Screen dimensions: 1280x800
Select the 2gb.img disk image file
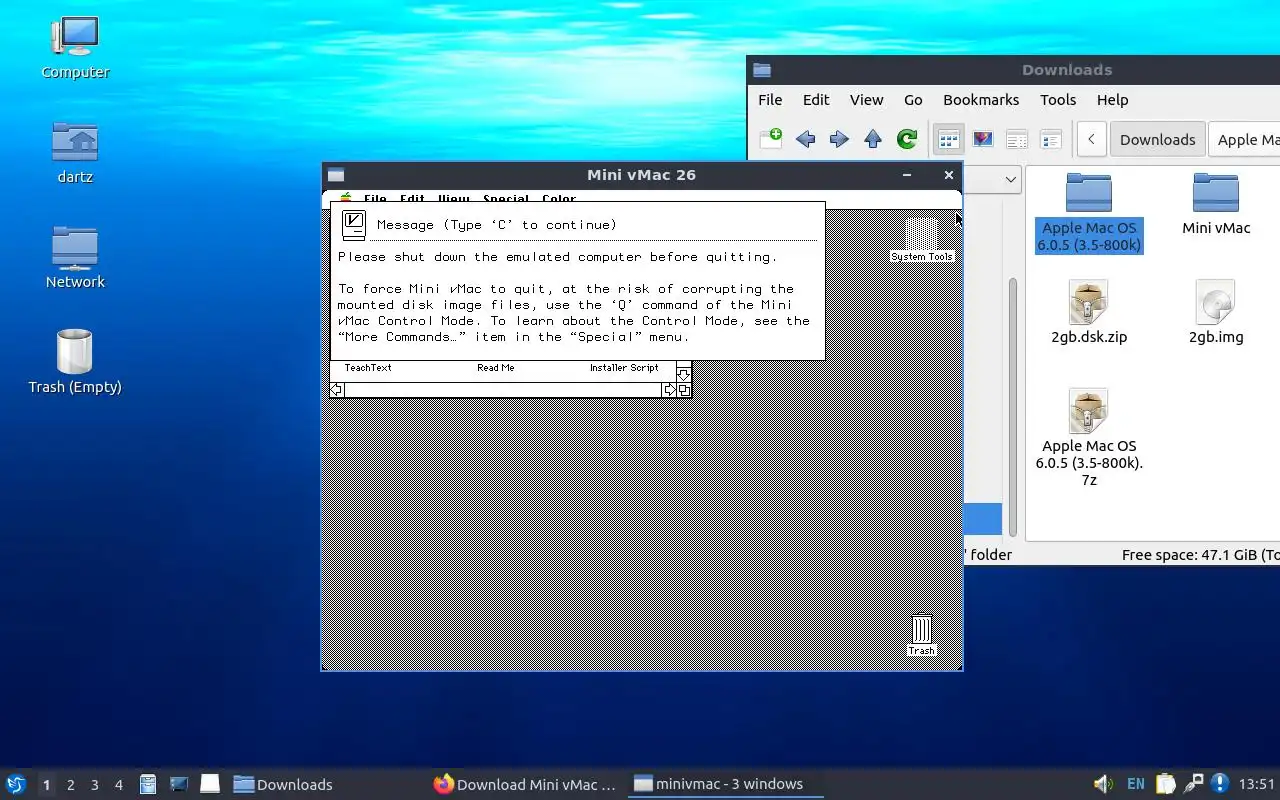1216,312
